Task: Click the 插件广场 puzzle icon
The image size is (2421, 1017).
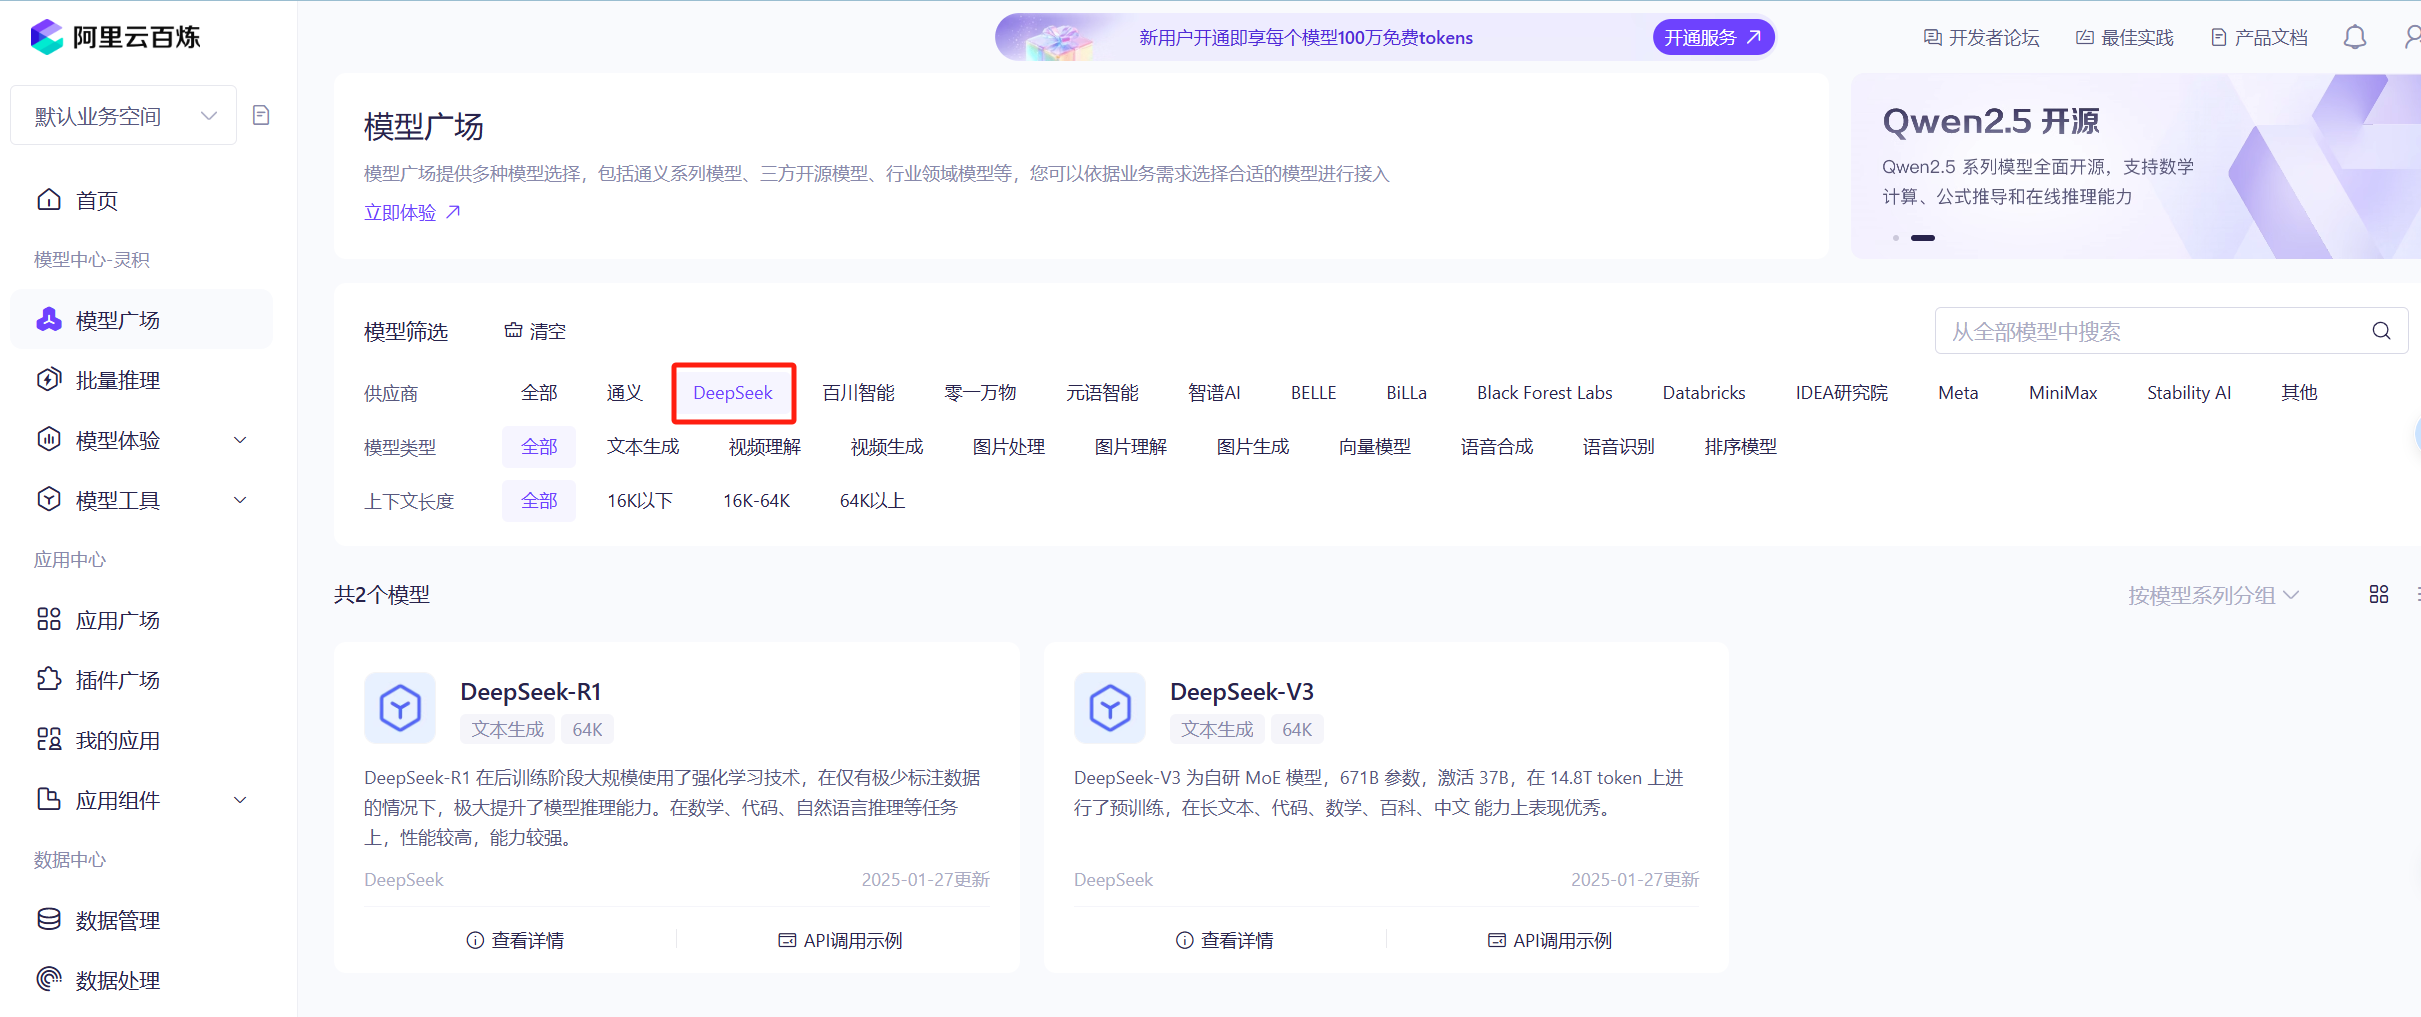Action: pos(49,679)
